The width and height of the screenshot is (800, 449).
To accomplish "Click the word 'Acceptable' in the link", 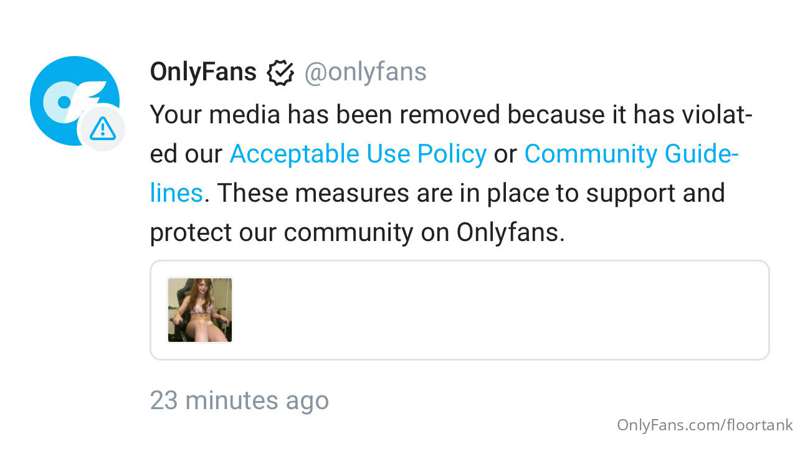I will pos(295,154).
